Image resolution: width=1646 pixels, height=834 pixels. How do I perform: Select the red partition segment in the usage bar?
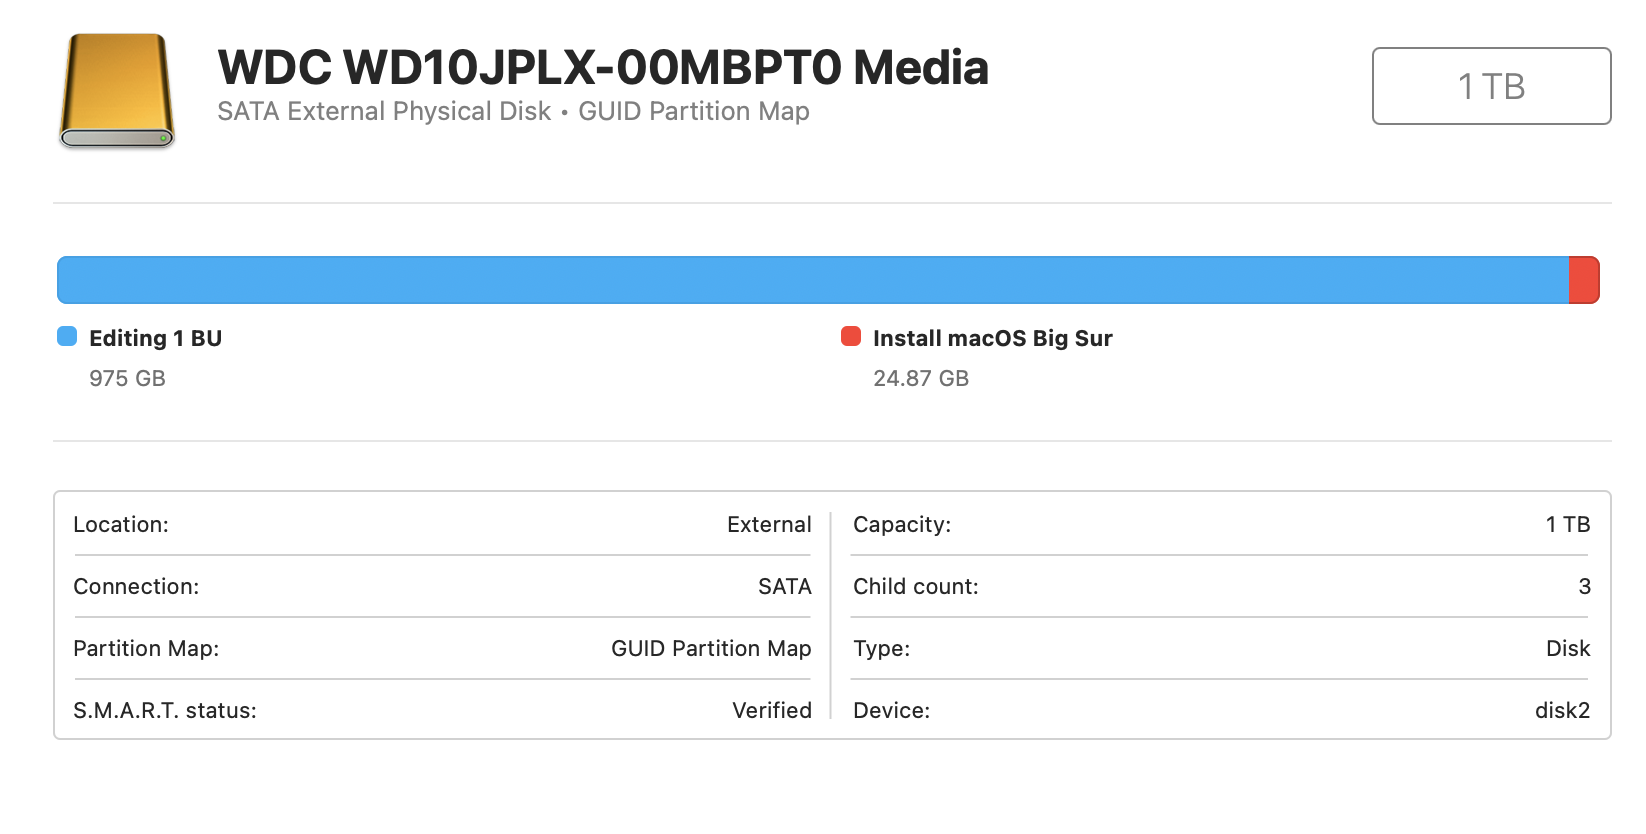pos(1584,280)
